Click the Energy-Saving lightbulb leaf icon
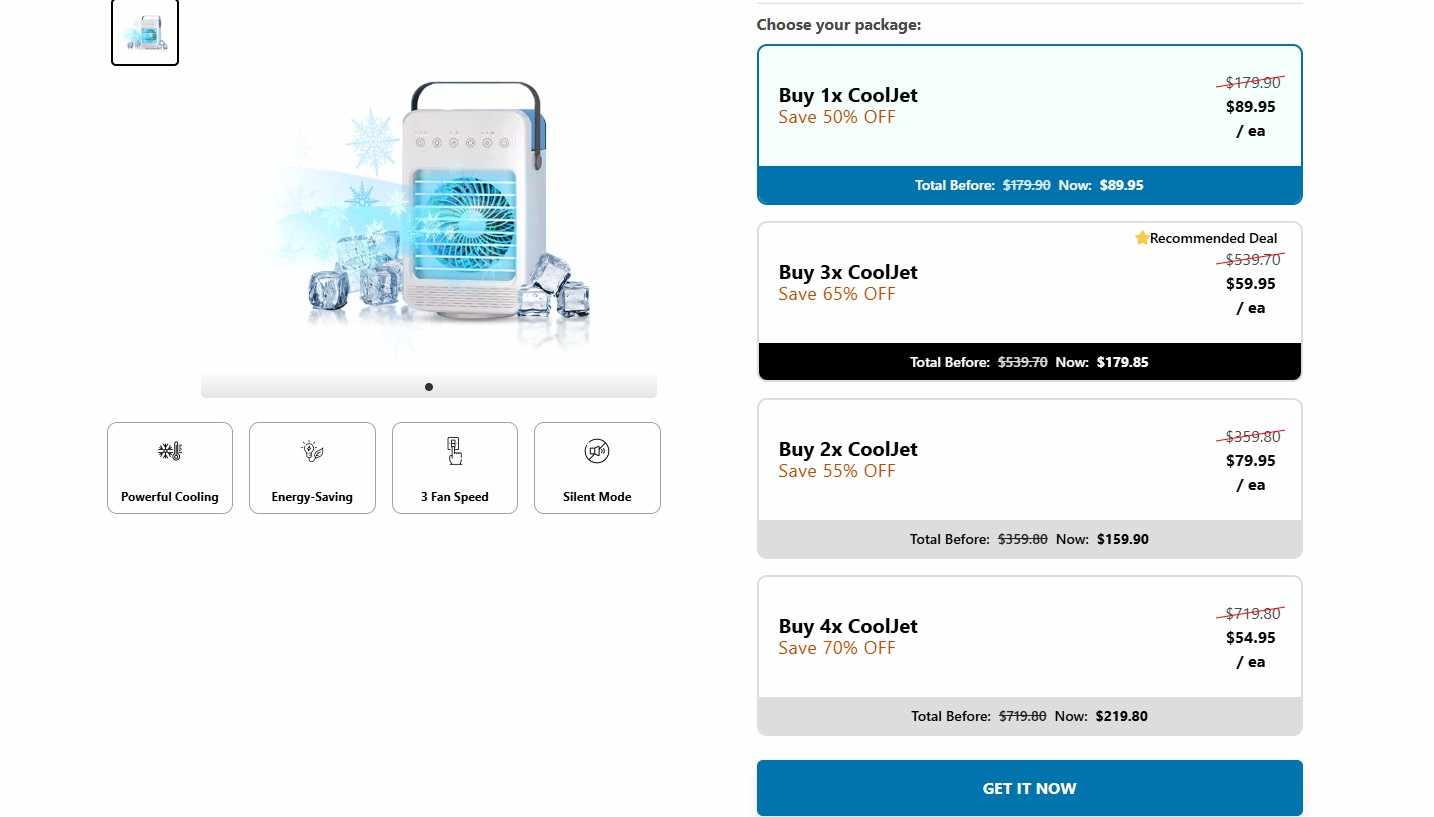This screenshot has height=817, width=1434. click(312, 451)
